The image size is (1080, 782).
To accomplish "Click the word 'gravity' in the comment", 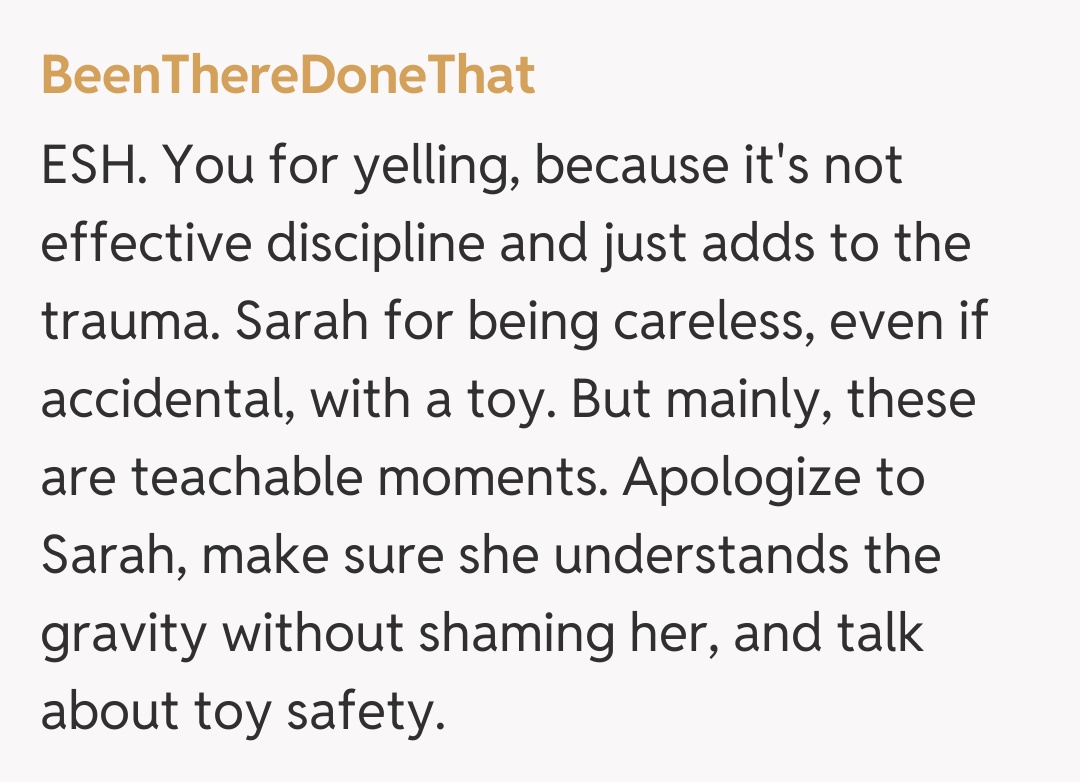I will pos(122,634).
